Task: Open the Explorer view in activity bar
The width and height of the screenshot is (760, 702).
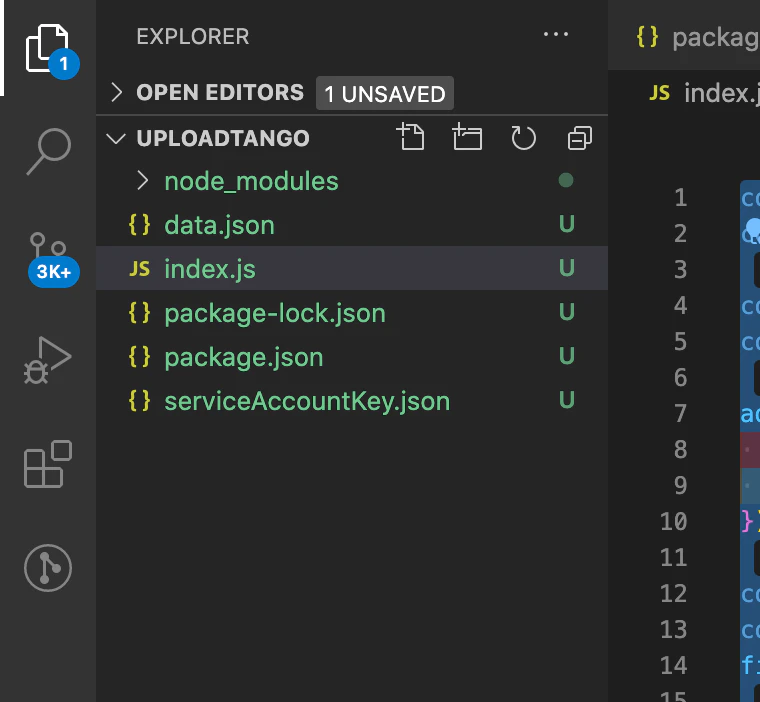Action: coord(48,48)
